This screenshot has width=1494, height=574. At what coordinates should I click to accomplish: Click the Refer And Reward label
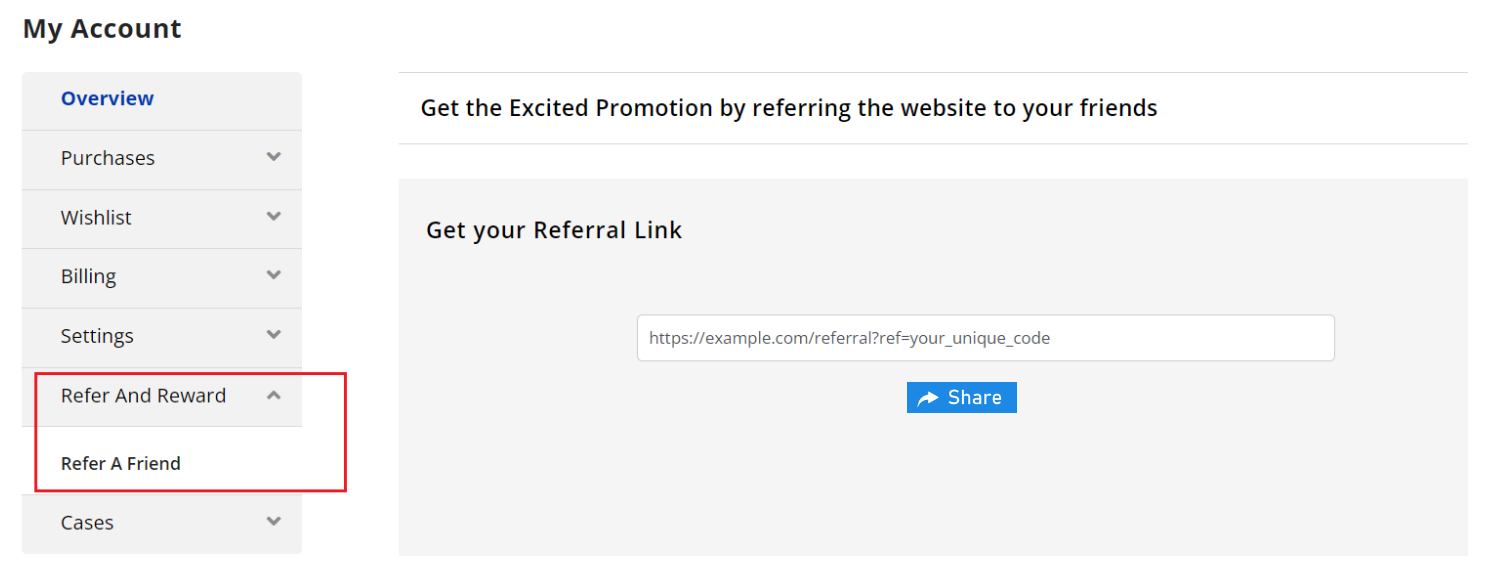[143, 396]
